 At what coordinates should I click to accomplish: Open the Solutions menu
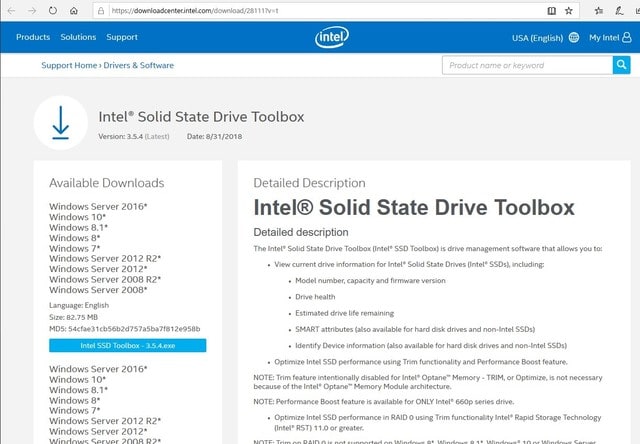tap(78, 37)
